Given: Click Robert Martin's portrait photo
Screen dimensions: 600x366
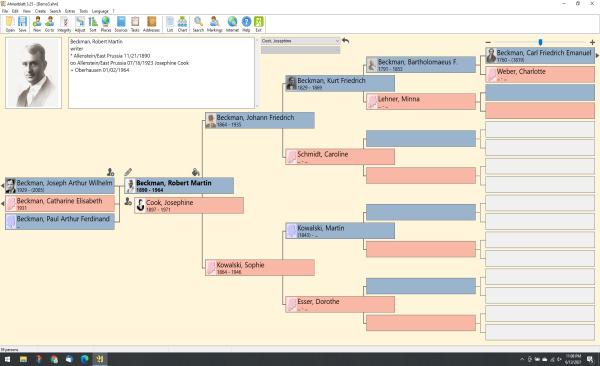Looking at the screenshot, I should [x=33, y=73].
